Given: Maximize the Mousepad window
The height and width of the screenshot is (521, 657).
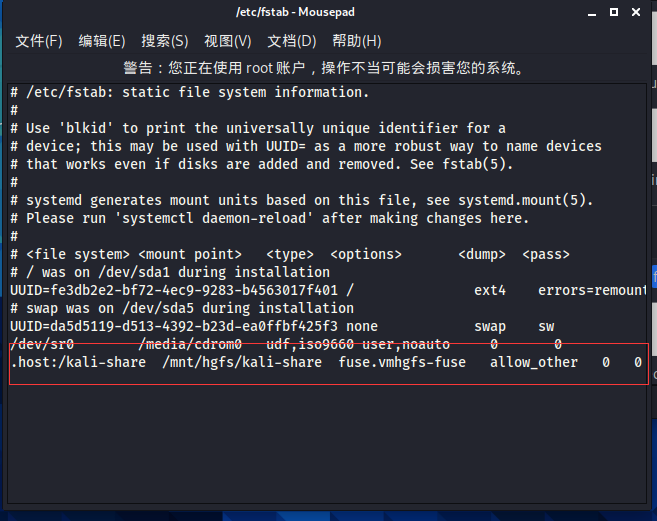Looking at the screenshot, I should click(612, 12).
